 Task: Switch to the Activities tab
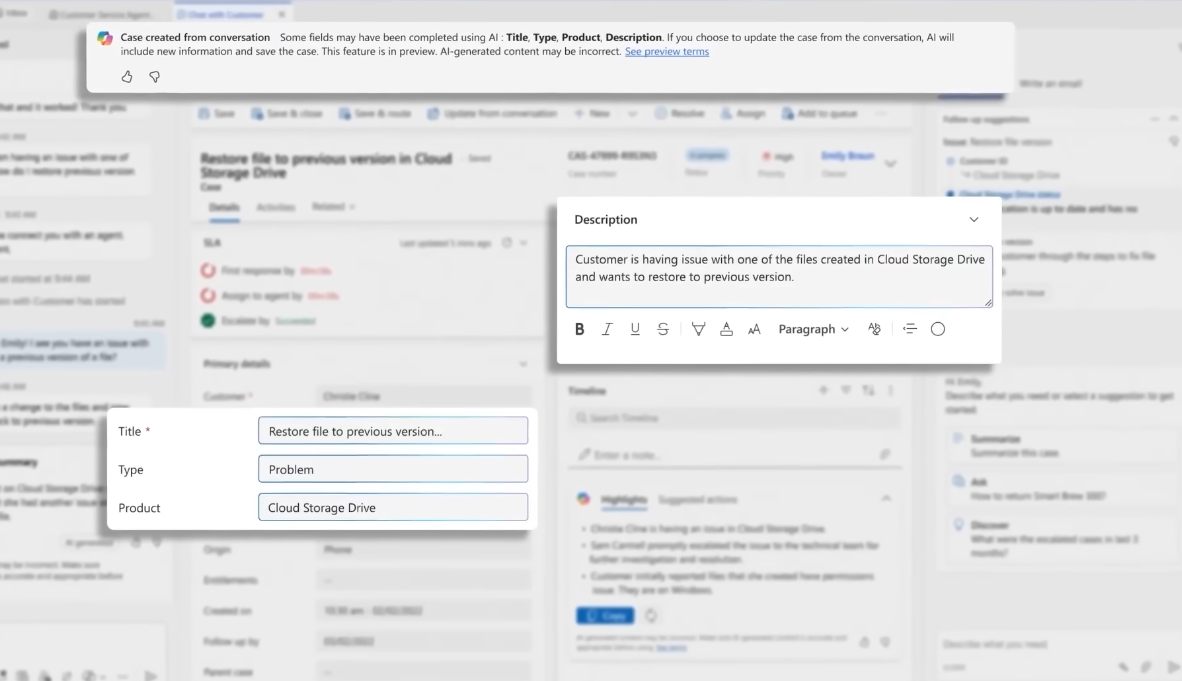pyautogui.click(x=275, y=207)
